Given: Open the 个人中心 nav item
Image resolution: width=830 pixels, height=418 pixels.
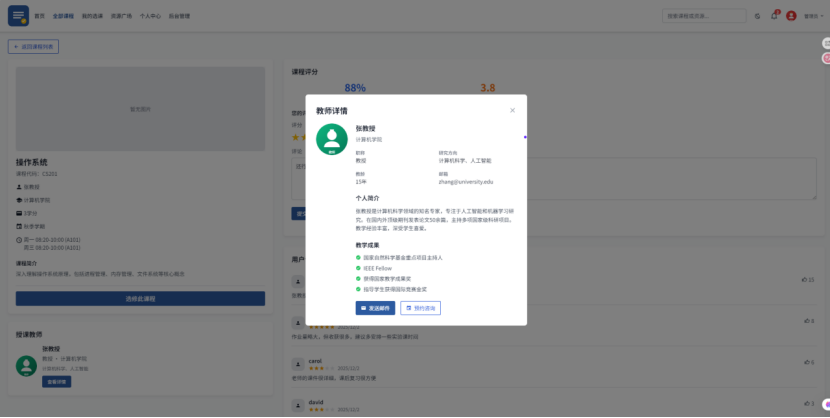Looking at the screenshot, I should tap(150, 16).
